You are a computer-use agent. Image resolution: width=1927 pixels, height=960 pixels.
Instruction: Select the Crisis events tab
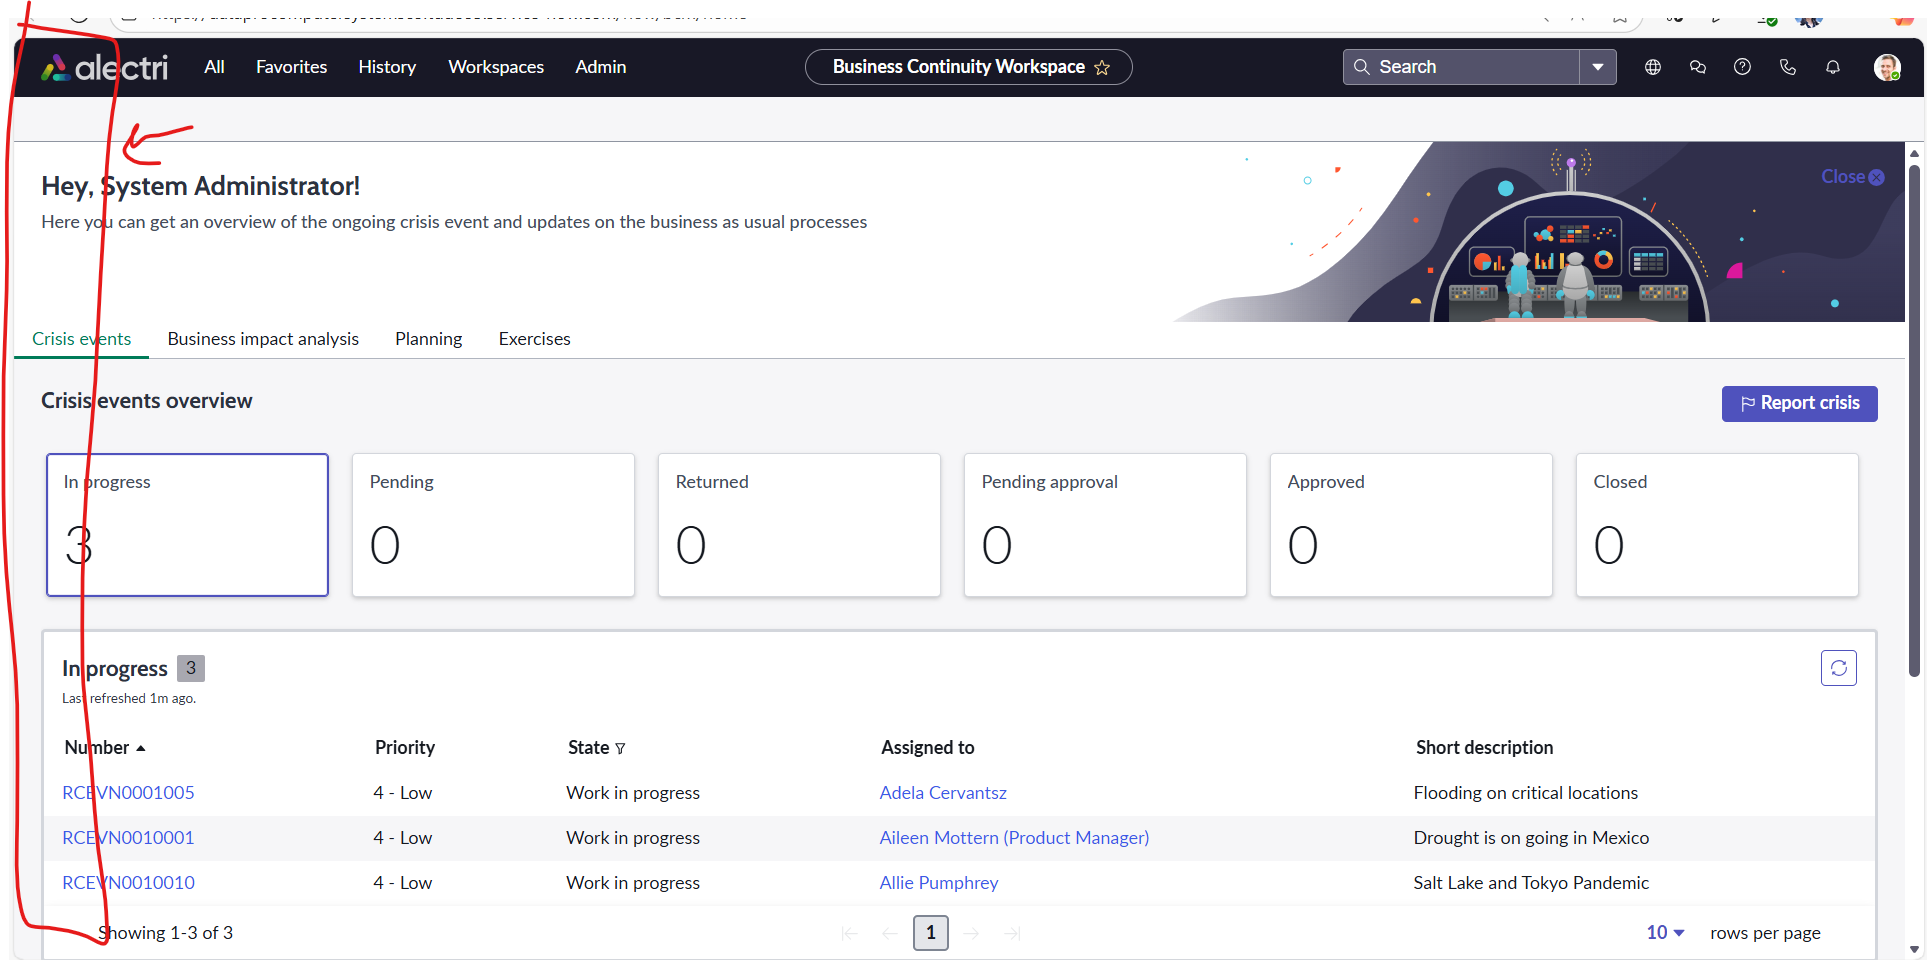pos(81,339)
